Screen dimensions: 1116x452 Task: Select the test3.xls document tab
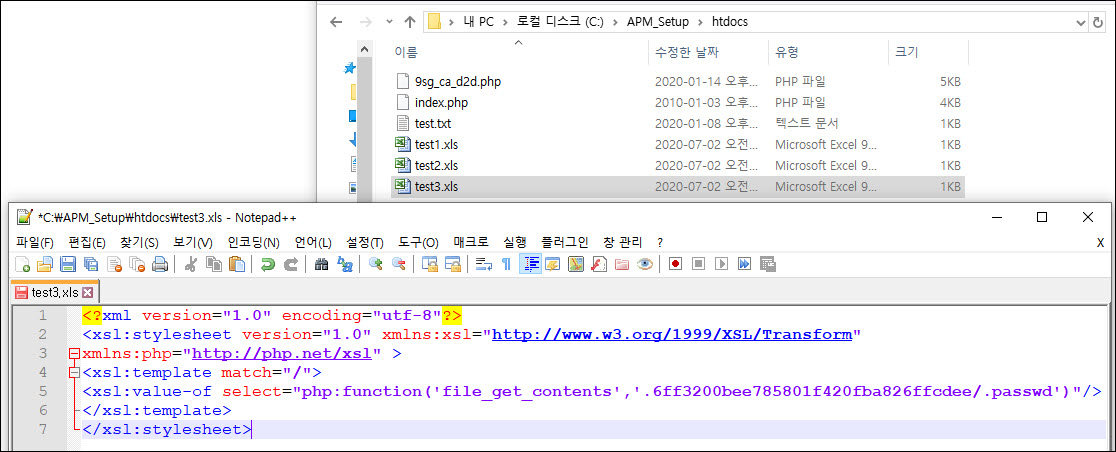(x=55, y=293)
